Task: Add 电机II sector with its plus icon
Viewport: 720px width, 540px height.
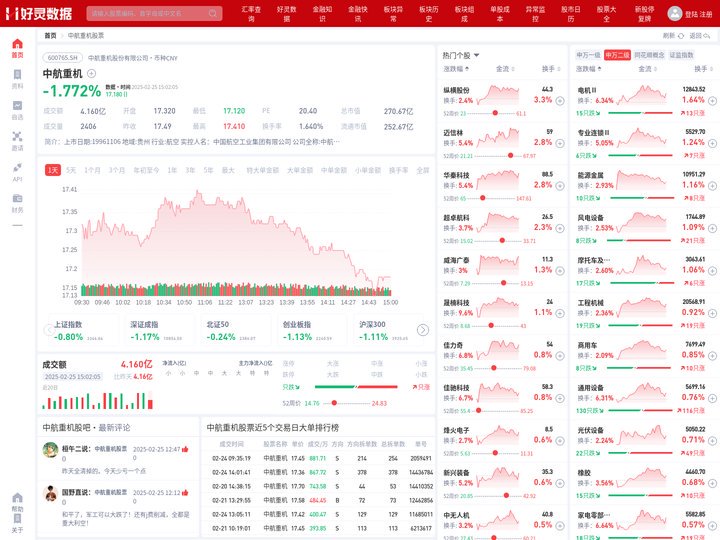Action: pos(712,101)
